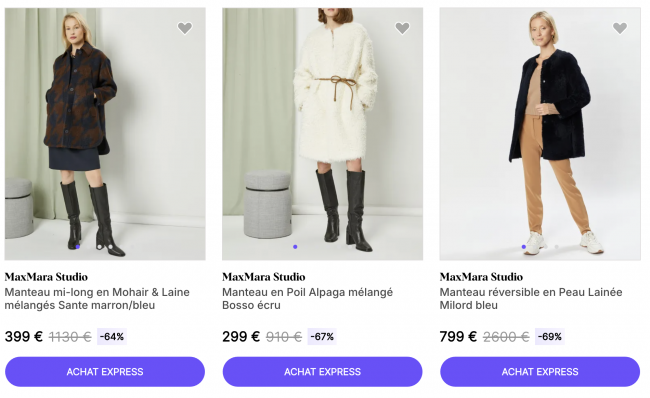The width and height of the screenshot is (650, 398).
Task: Open Manteau mi-long en Mohair & Laine title
Action: pyautogui.click(x=97, y=298)
